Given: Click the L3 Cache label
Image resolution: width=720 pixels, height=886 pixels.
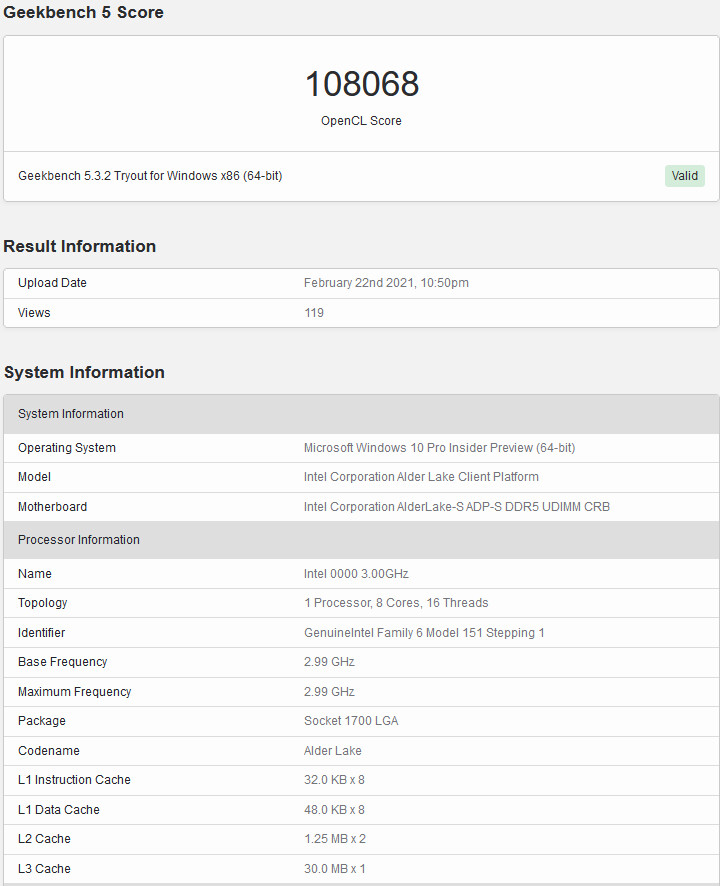Looking at the screenshot, I should click(x=44, y=869).
